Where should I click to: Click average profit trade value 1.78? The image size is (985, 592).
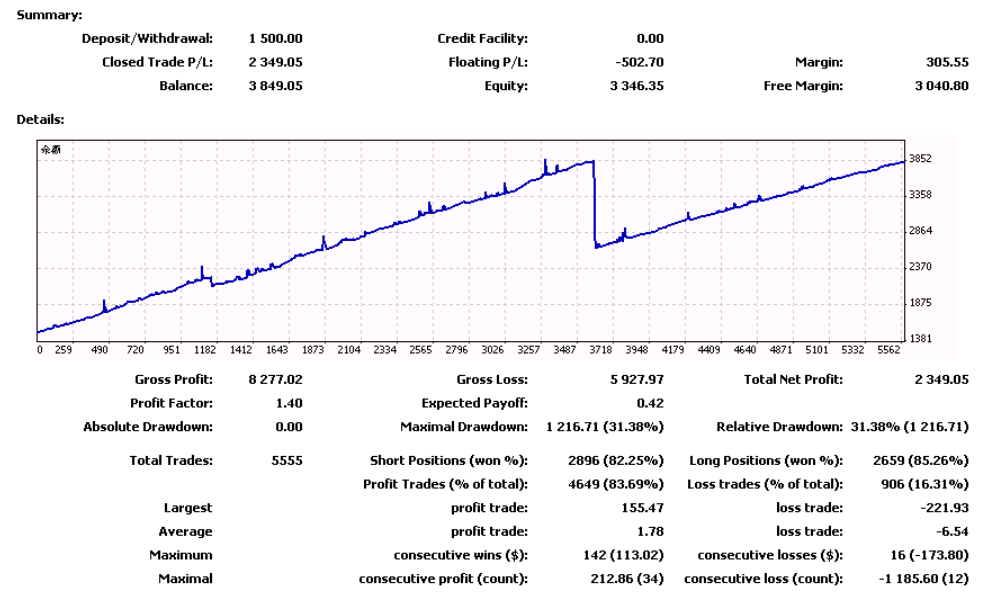click(x=650, y=532)
